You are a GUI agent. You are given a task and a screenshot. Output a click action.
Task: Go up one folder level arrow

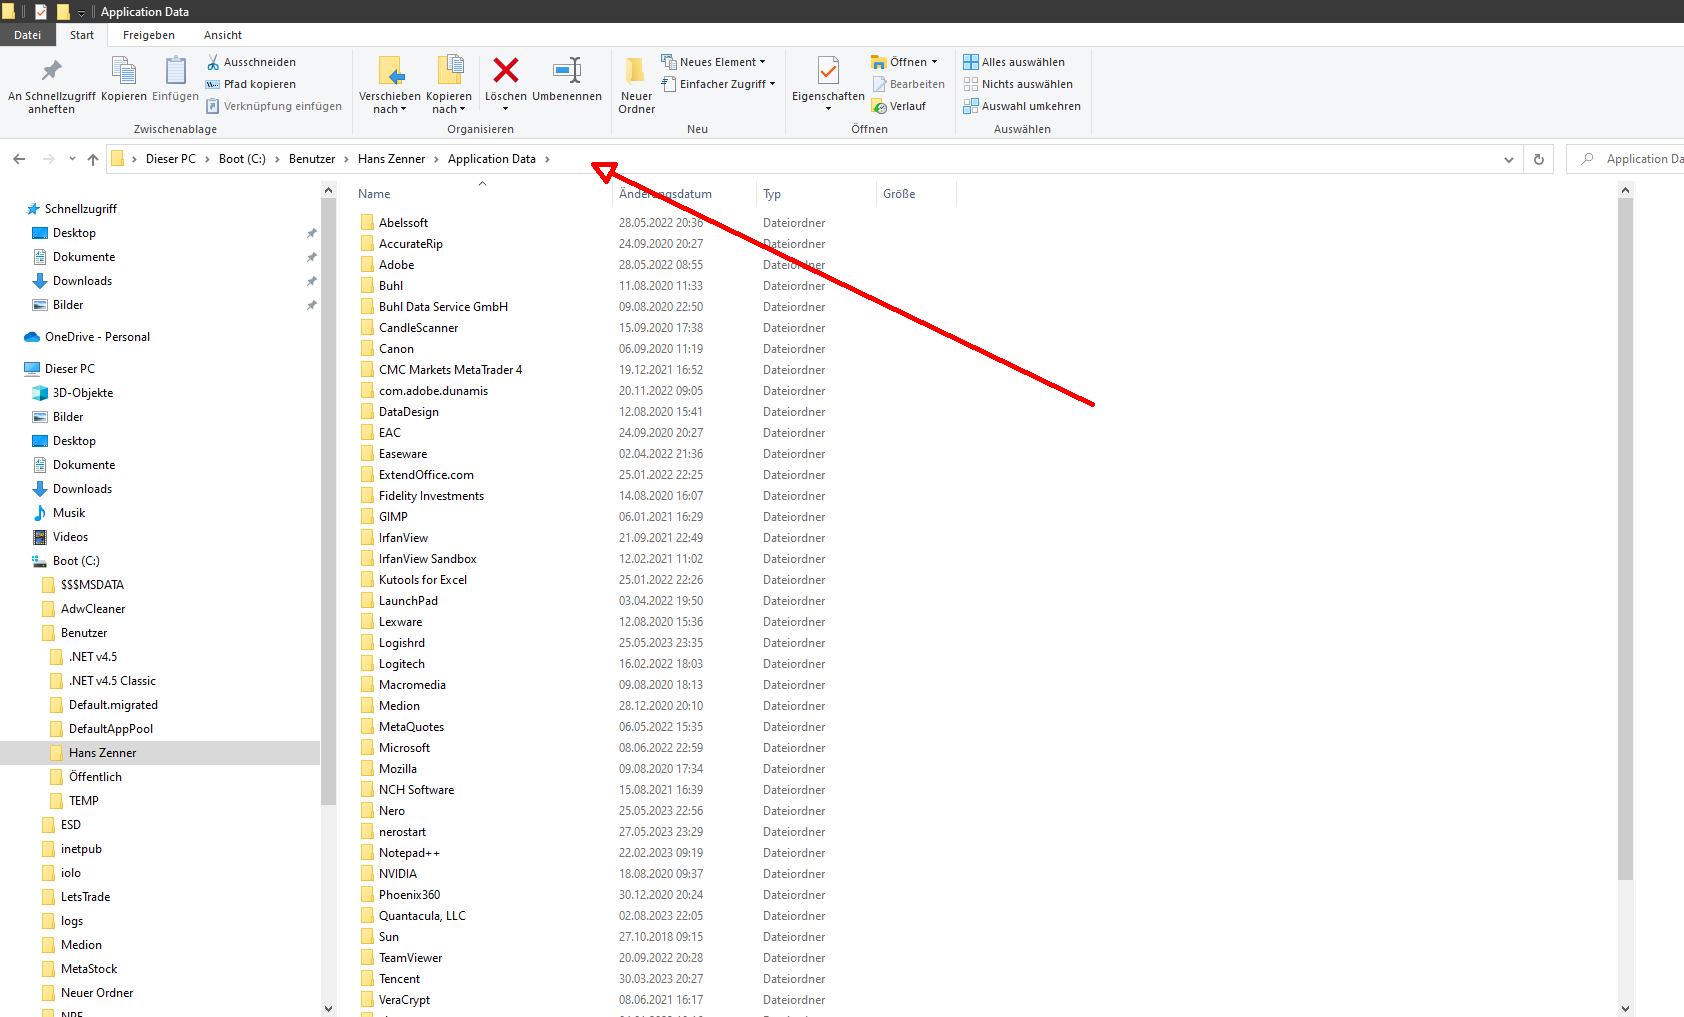pos(93,159)
